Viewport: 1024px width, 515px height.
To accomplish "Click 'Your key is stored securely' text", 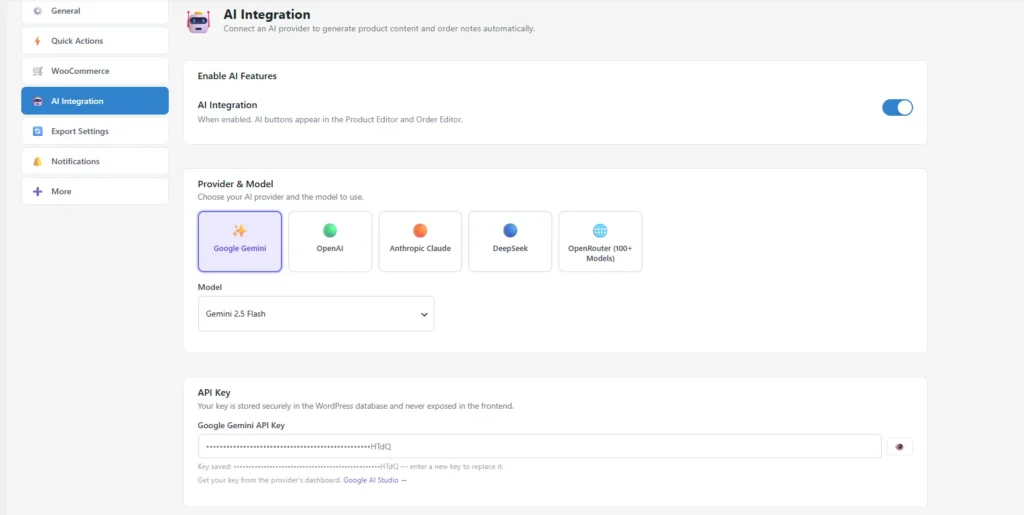I will click(355, 406).
